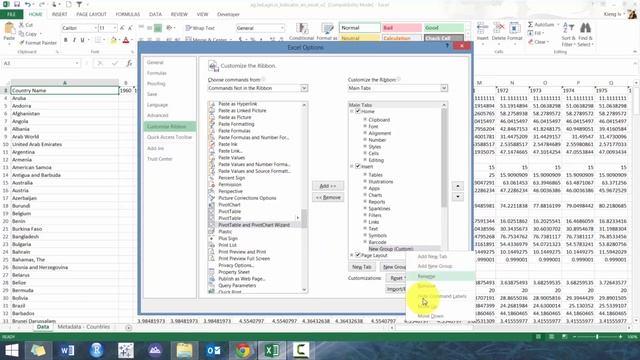Open Sort & Filter in Editing group
This screenshot has width=640, height=360.
click(569, 34)
